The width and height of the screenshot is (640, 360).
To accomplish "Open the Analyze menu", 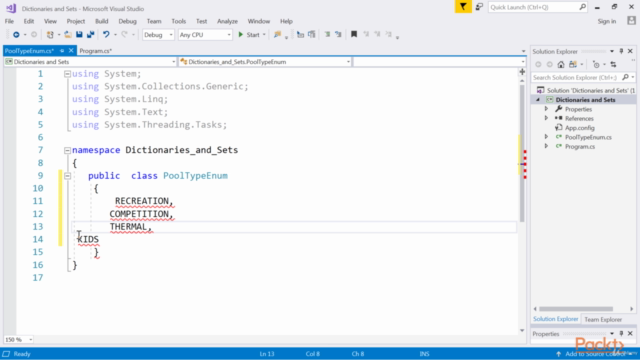I will (227, 21).
